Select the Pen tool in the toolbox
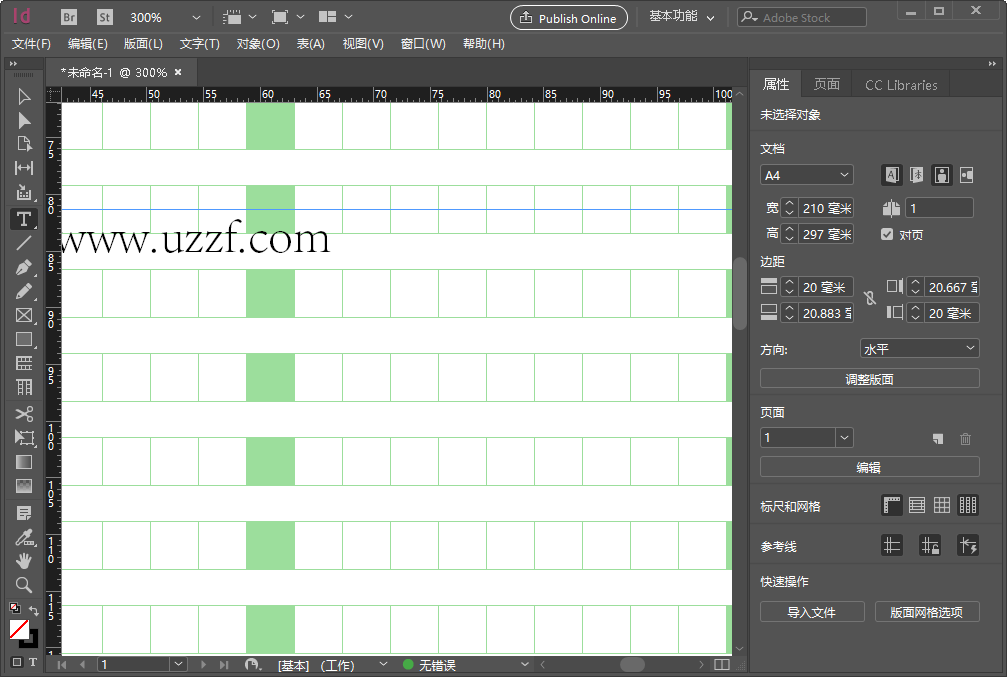The height and width of the screenshot is (677, 1007). coord(24,267)
